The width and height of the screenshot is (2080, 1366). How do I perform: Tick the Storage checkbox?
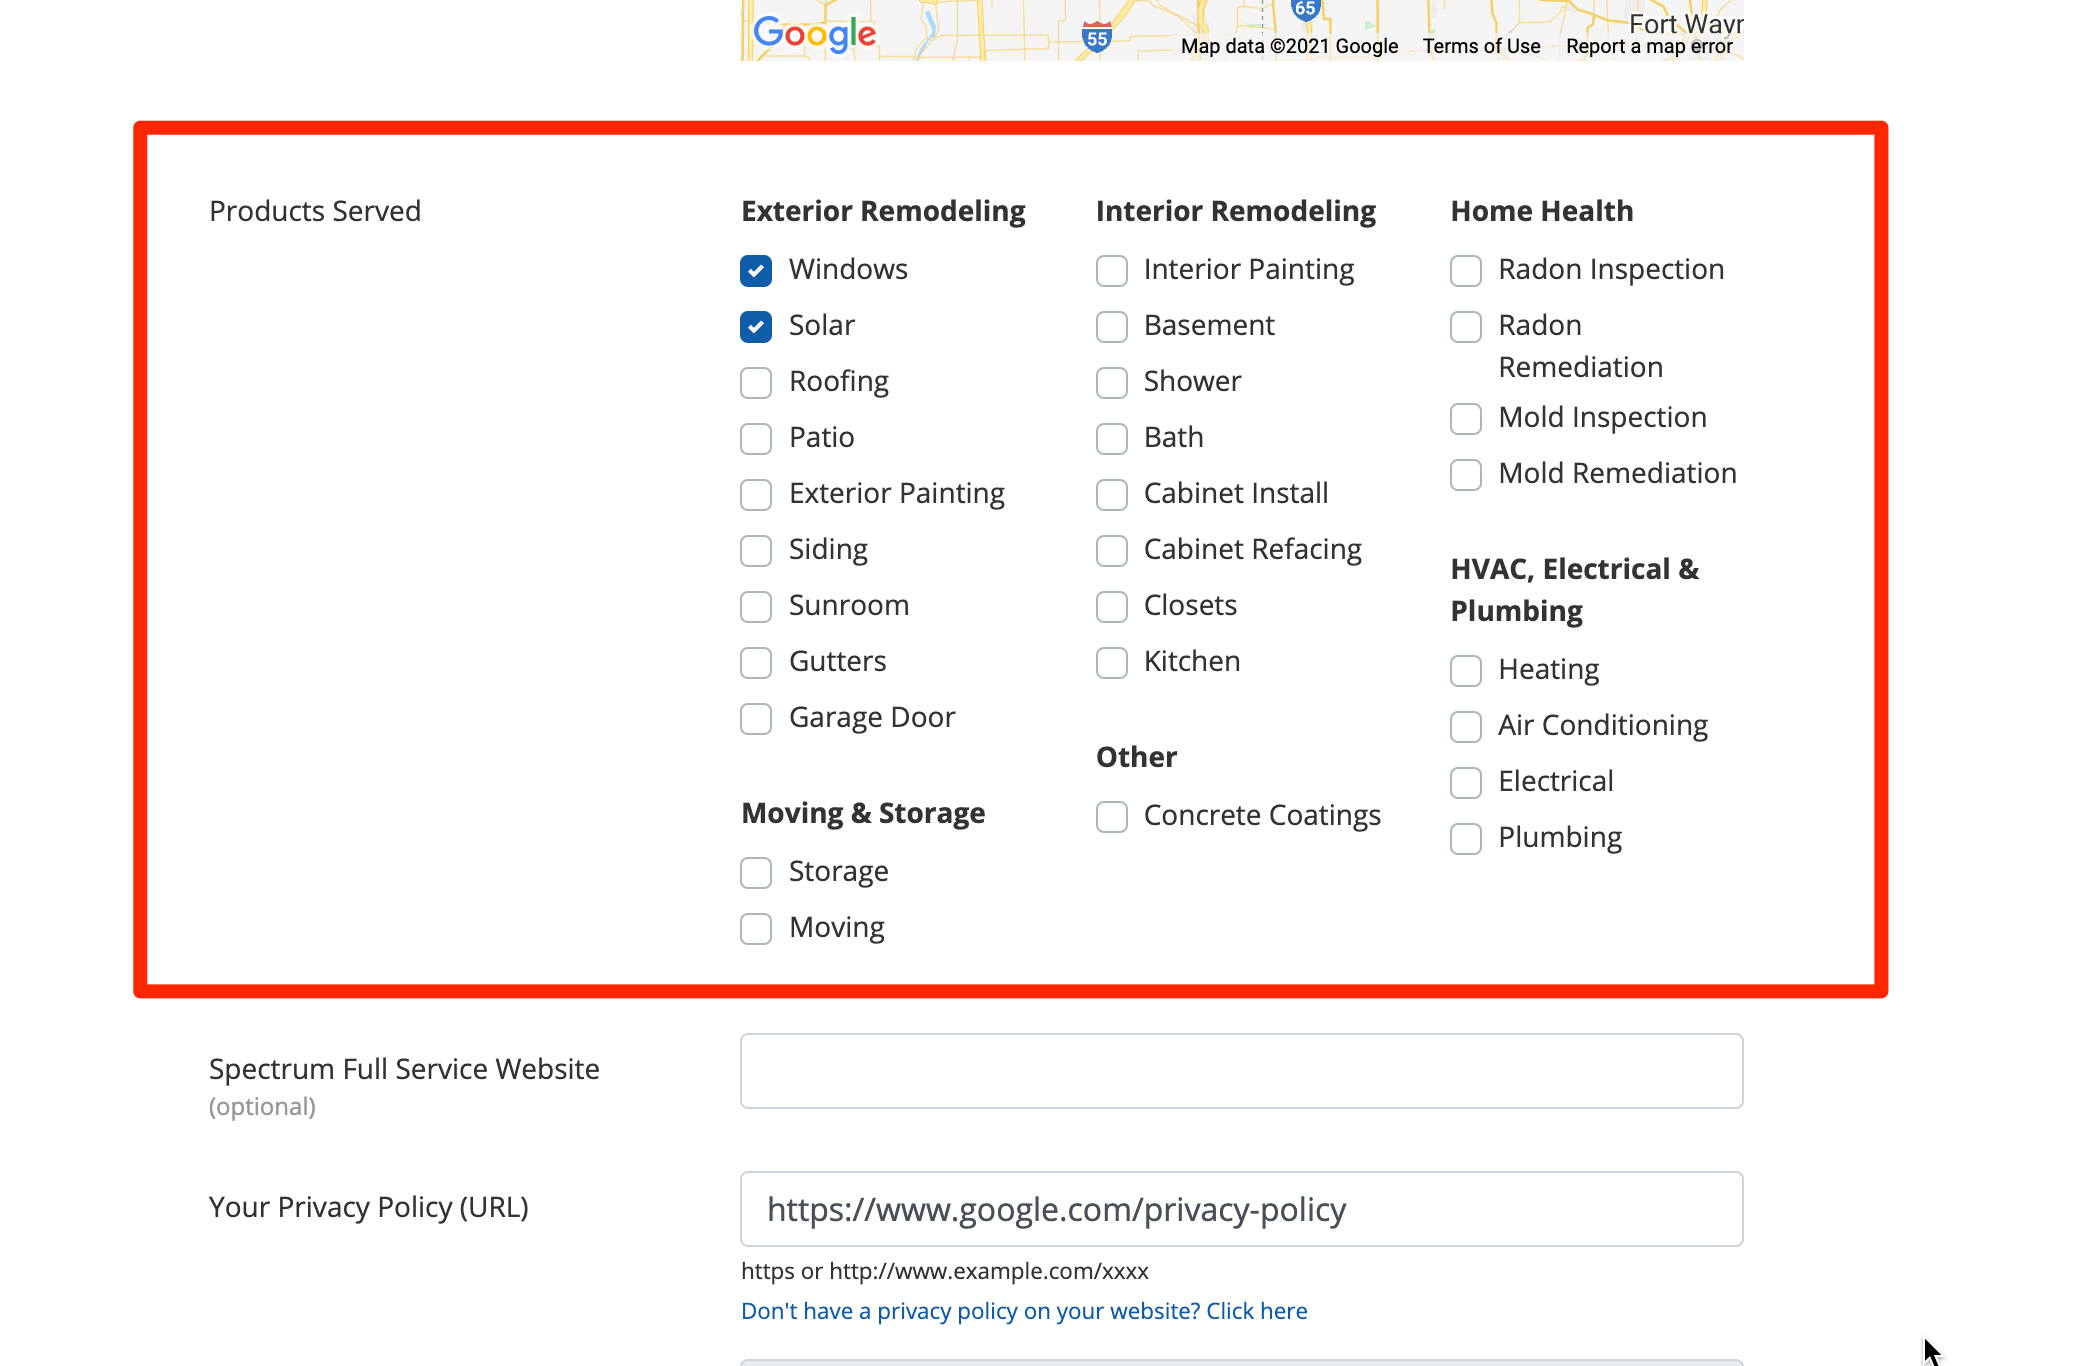coord(756,872)
